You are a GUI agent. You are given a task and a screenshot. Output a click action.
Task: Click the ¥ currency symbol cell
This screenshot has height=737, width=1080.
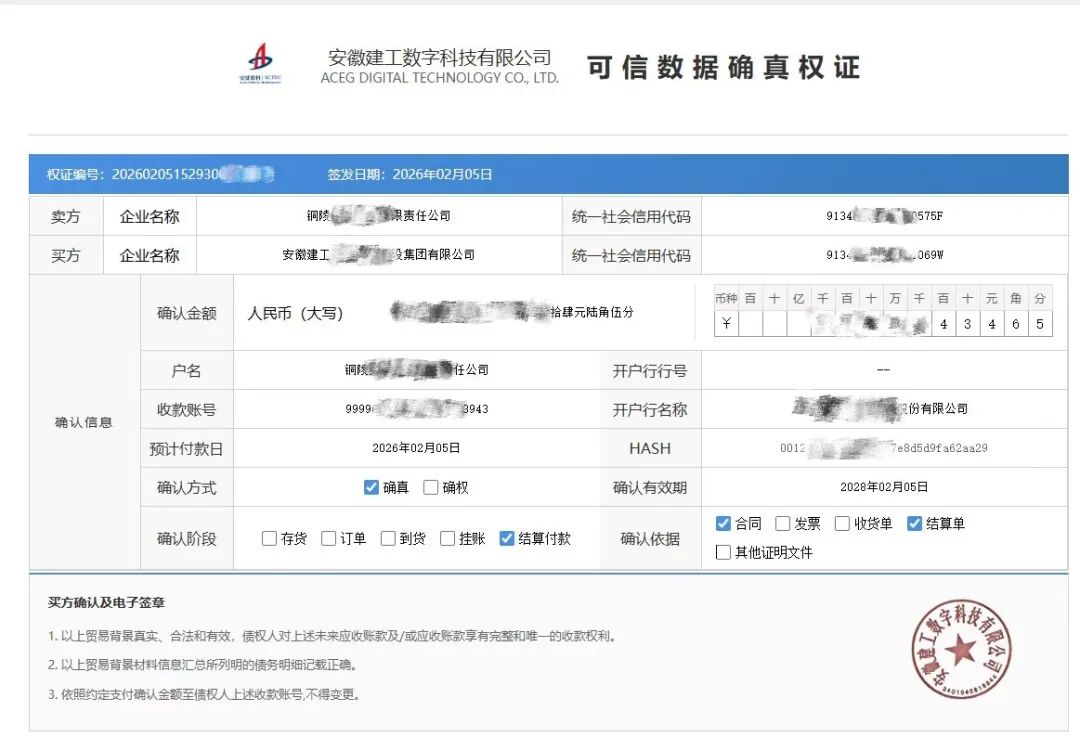726,324
